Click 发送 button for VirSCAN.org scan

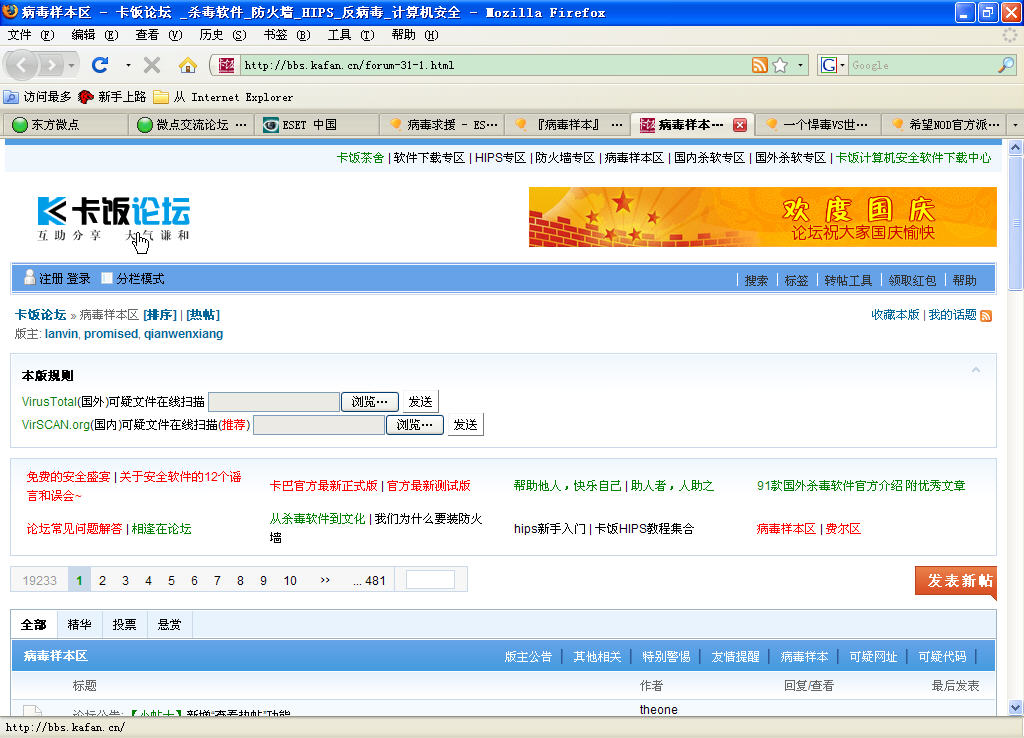[465, 425]
